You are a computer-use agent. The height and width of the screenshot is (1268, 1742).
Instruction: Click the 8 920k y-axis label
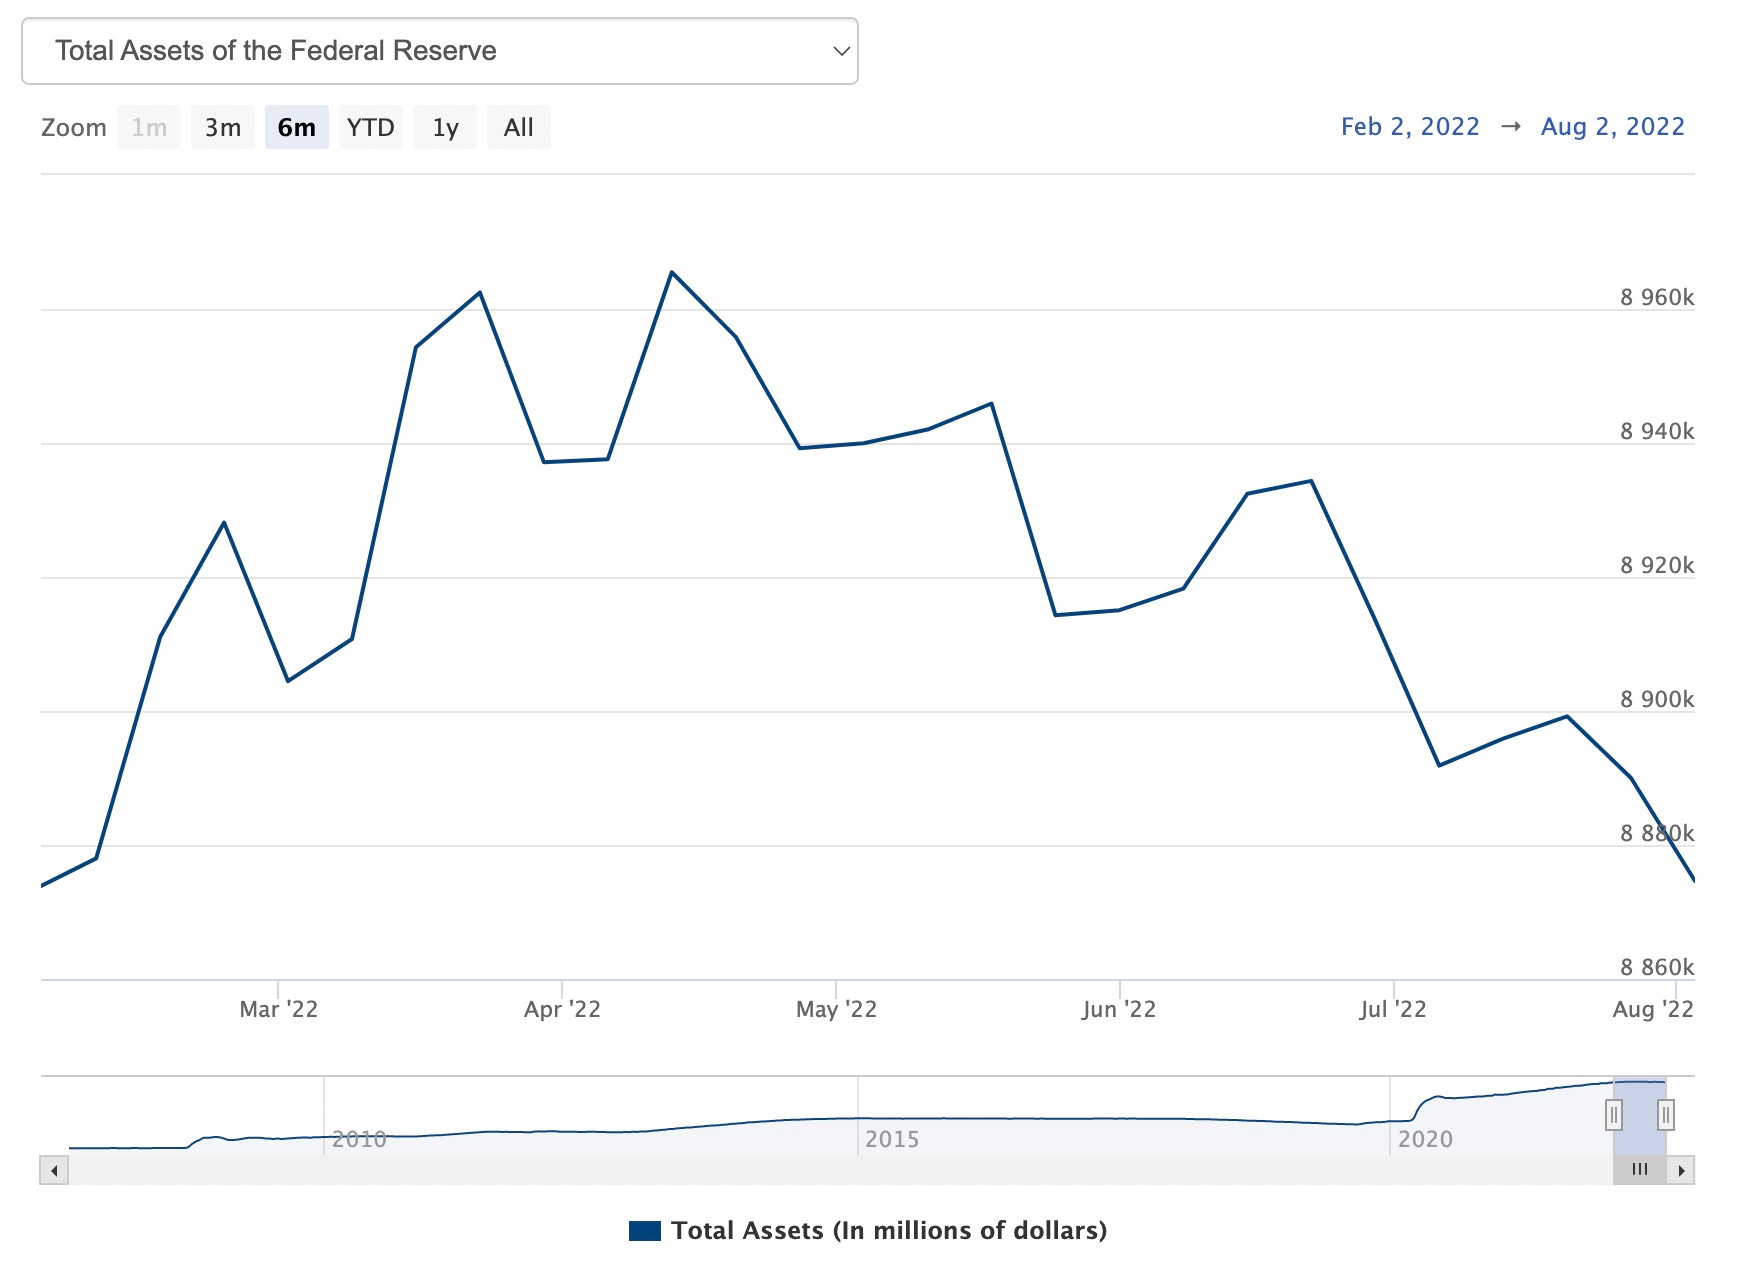pyautogui.click(x=1657, y=565)
